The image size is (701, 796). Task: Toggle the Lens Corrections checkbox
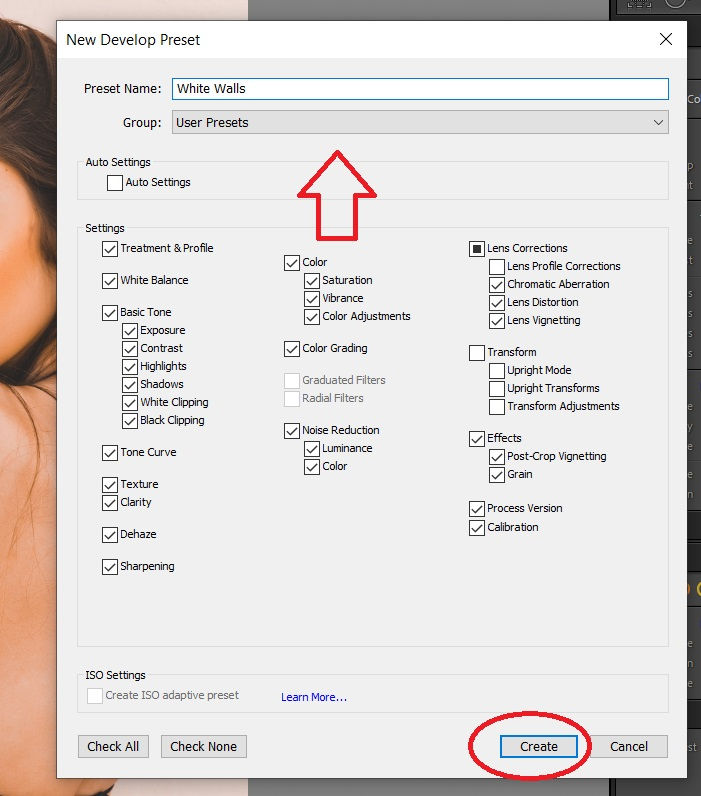(x=477, y=249)
